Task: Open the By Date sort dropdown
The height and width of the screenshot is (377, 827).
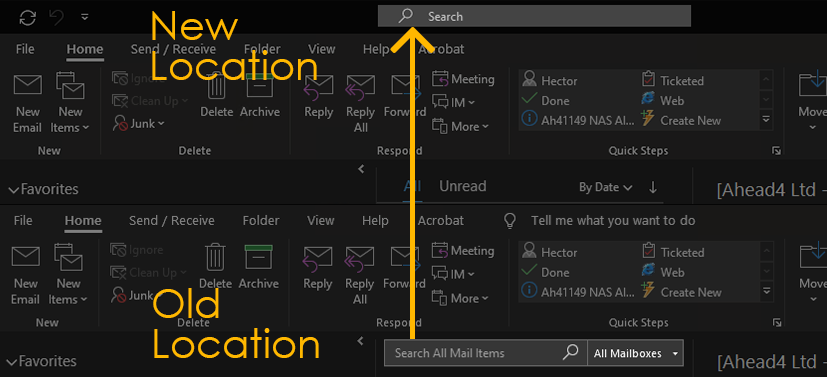Action: pos(605,187)
